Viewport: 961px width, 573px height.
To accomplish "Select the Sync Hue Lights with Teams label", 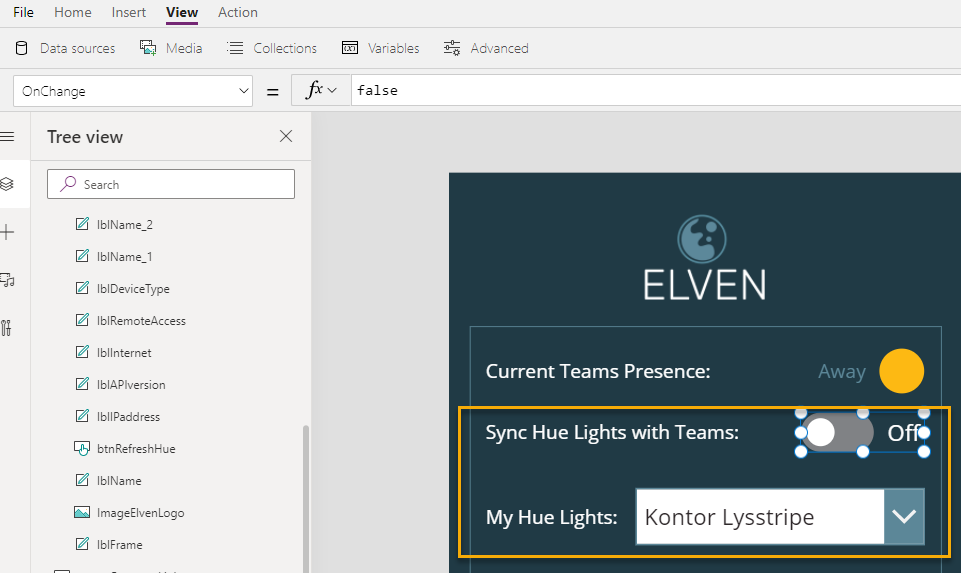I will [612, 433].
